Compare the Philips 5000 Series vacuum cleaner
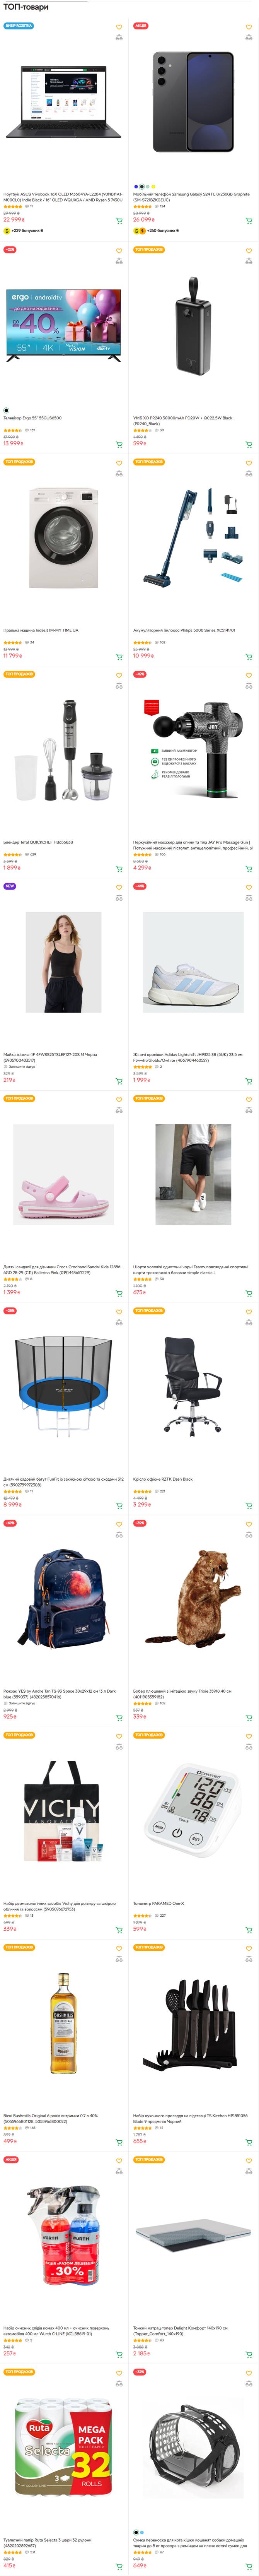Viewport: 259px width, 2576px height. (249, 474)
